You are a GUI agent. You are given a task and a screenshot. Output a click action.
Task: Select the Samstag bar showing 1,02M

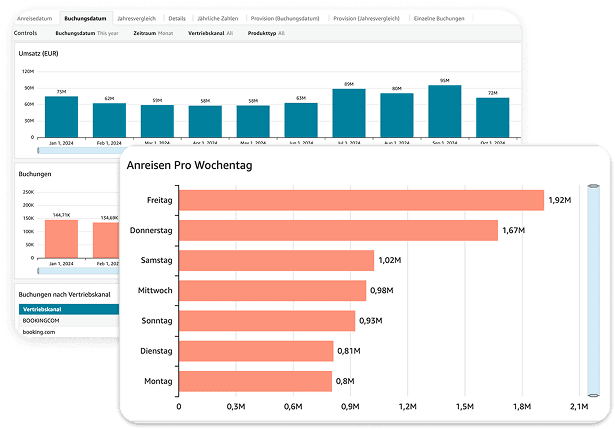pos(276,261)
